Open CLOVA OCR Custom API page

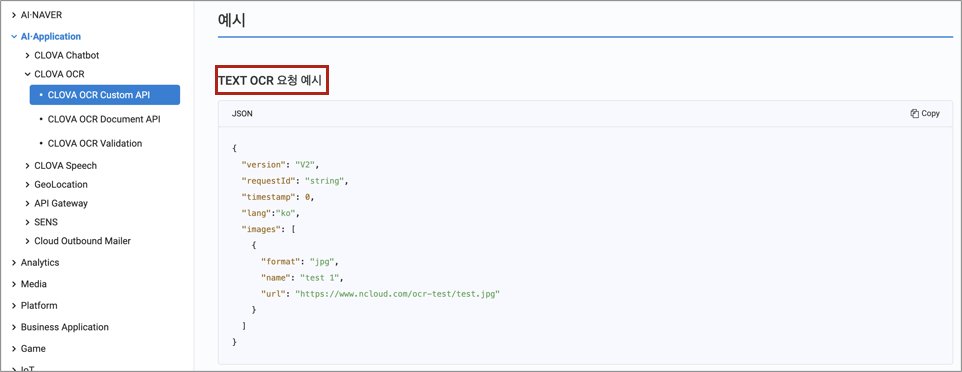coord(104,95)
